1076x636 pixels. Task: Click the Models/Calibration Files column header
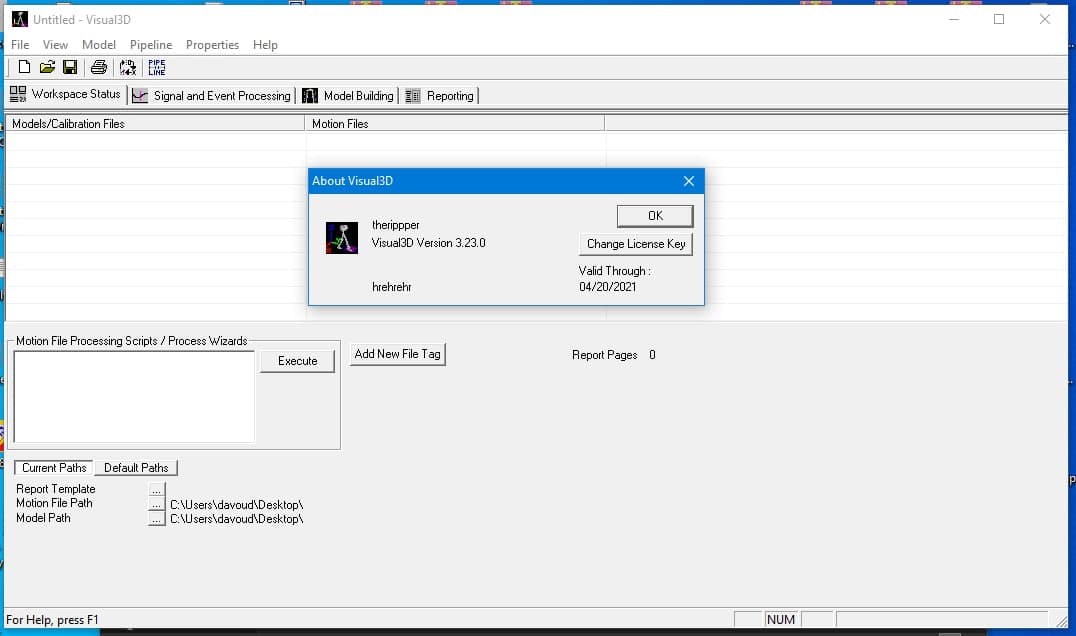click(155, 123)
